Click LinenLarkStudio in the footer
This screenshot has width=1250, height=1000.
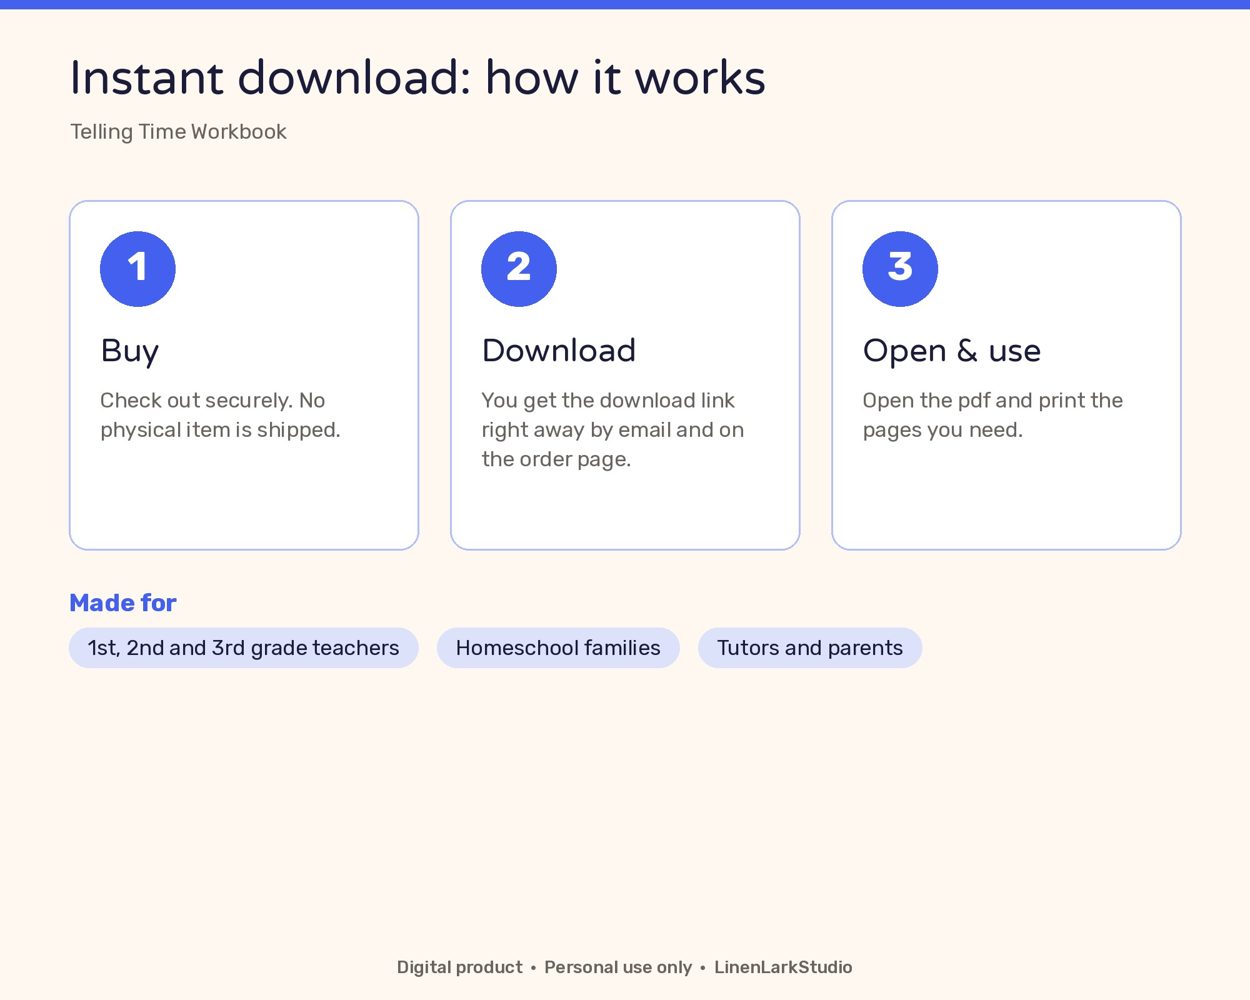pos(783,967)
